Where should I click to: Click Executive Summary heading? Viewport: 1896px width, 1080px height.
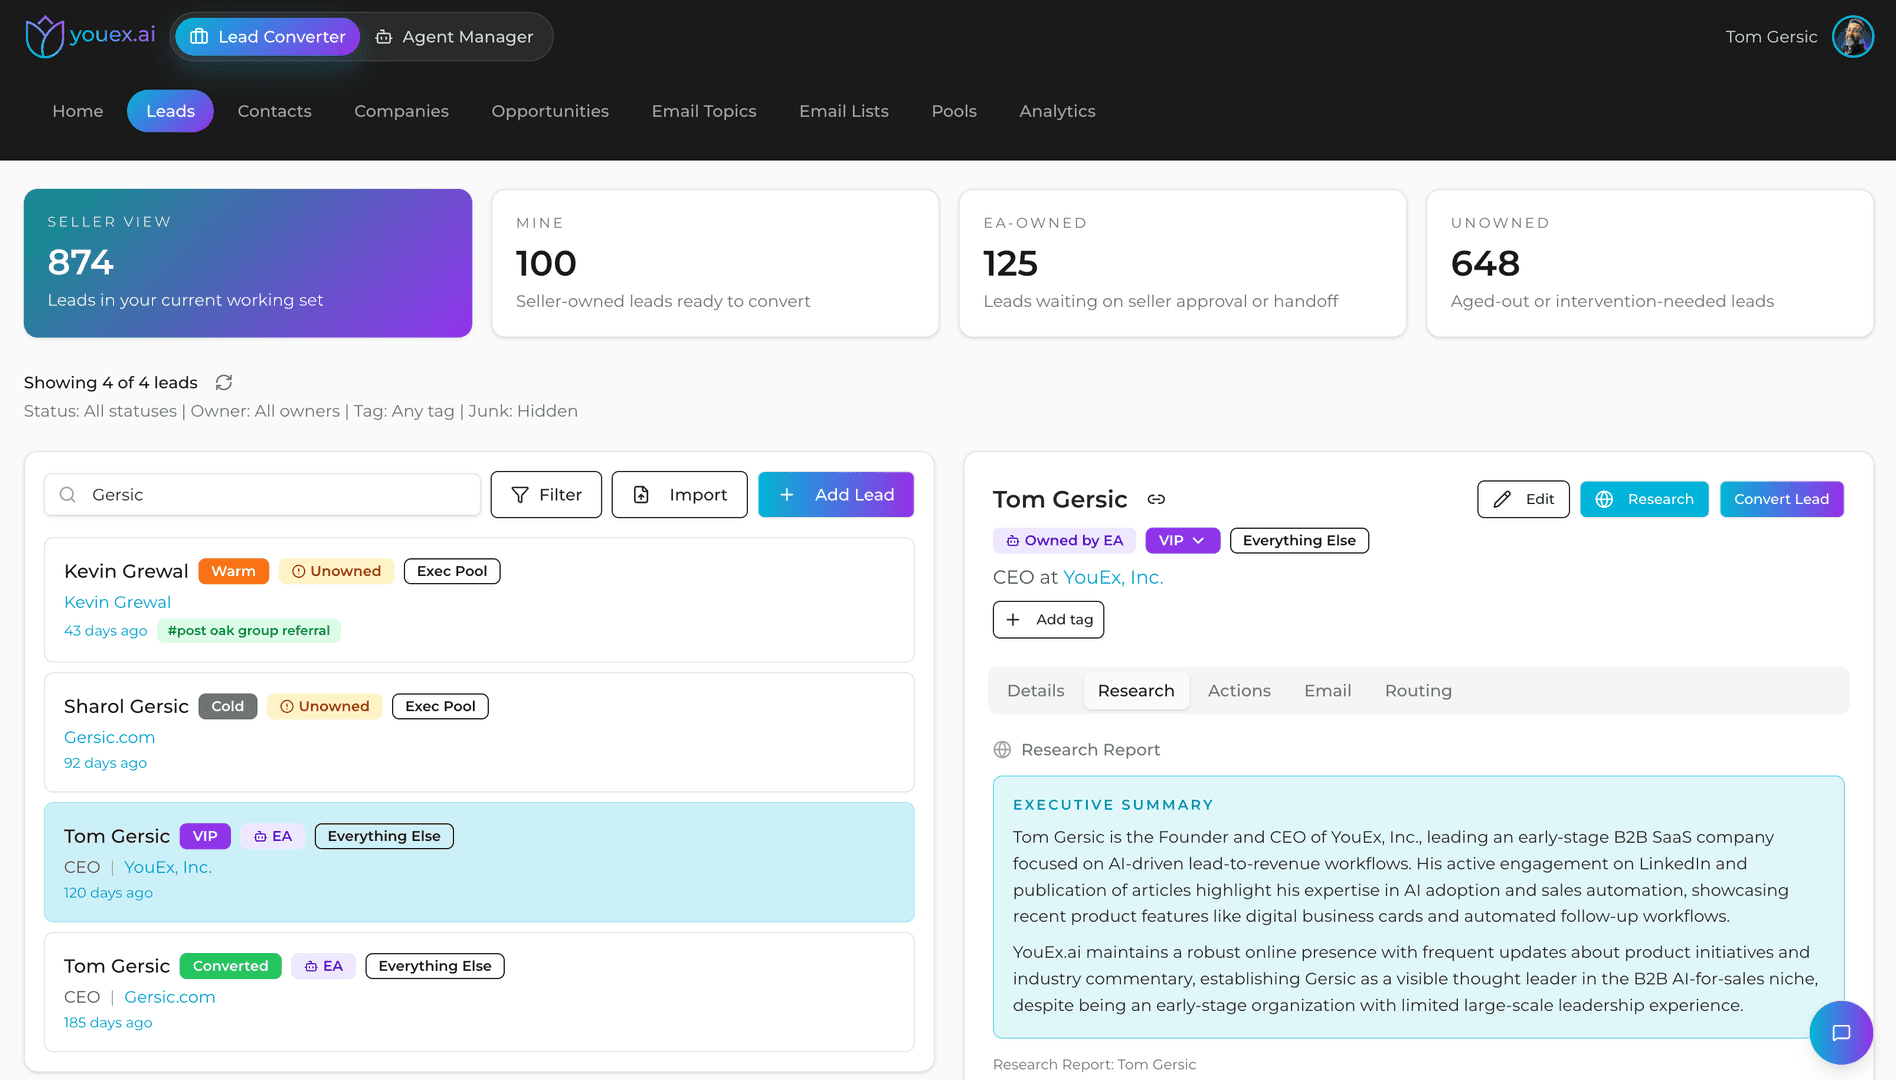point(1113,805)
